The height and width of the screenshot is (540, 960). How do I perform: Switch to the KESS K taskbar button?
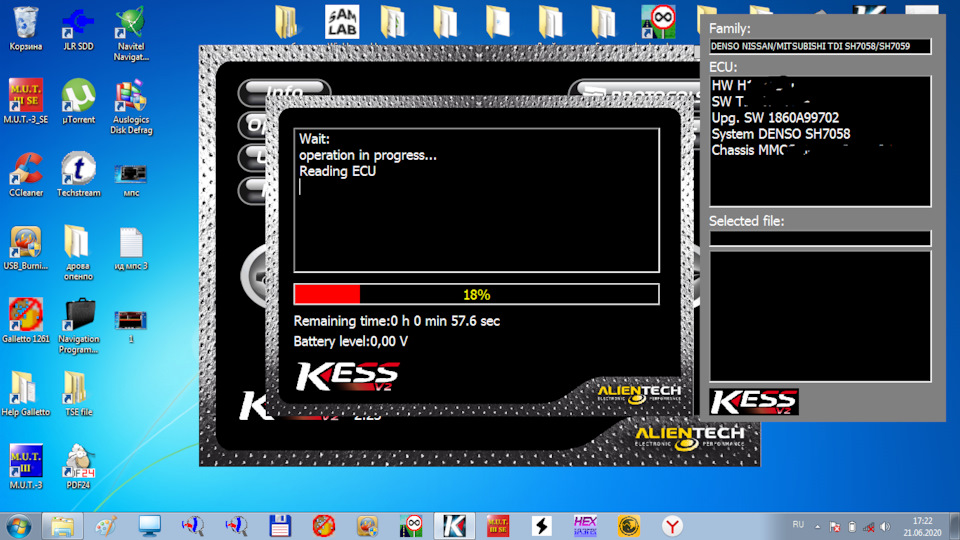tap(454, 526)
